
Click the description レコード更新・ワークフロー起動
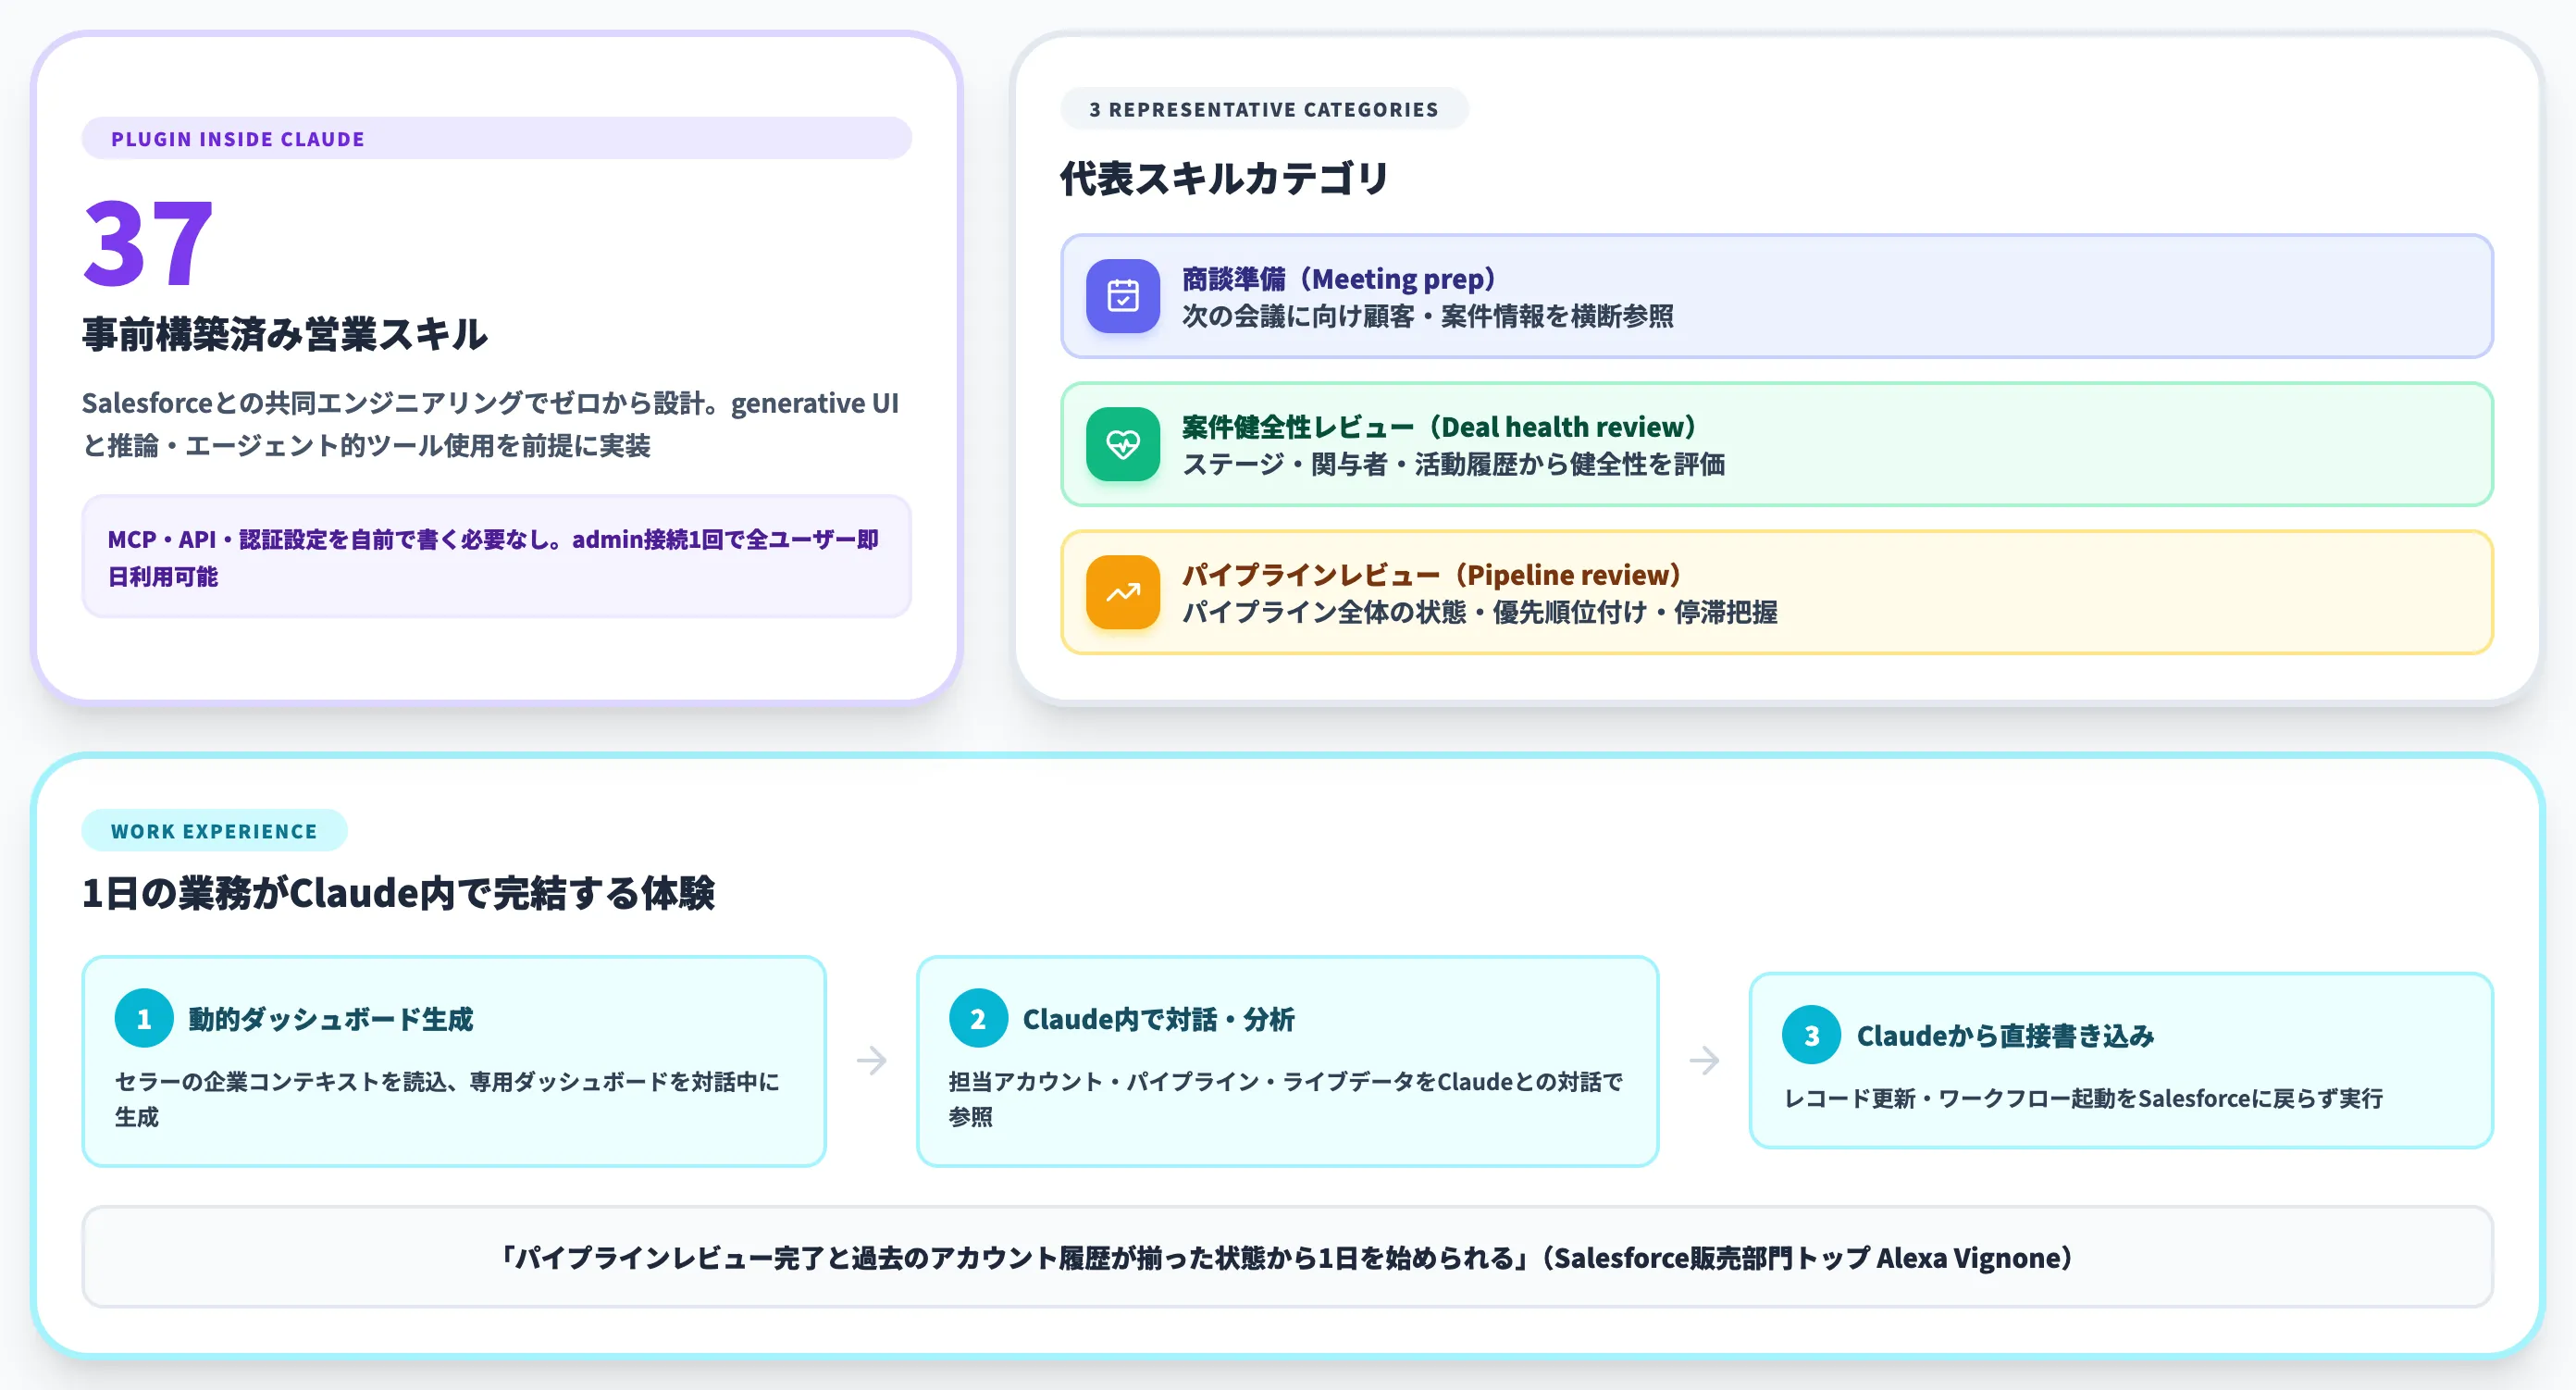(x=2084, y=1098)
